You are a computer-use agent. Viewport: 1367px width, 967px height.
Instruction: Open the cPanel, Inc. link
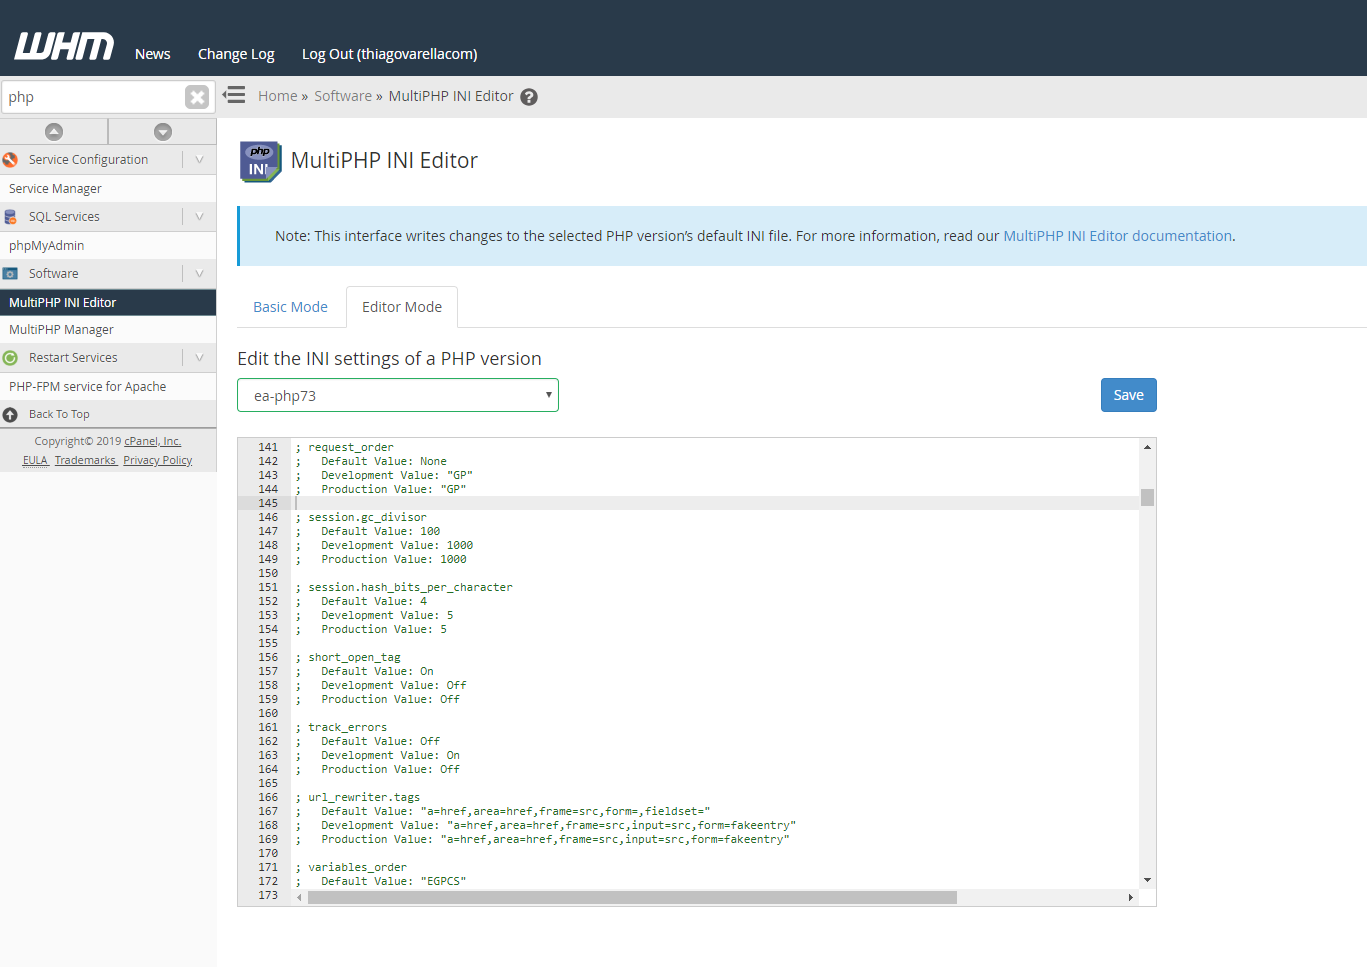(x=153, y=441)
